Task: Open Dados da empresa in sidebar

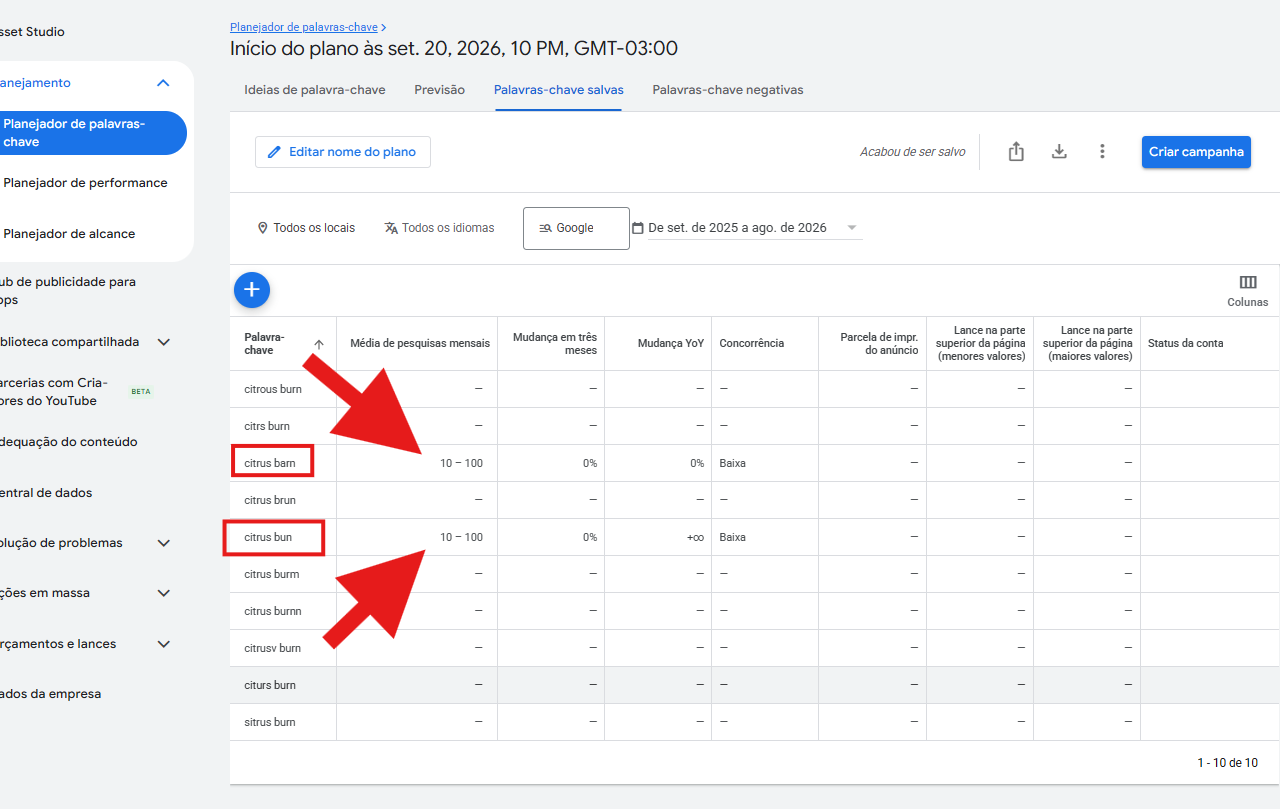Action: [x=51, y=694]
